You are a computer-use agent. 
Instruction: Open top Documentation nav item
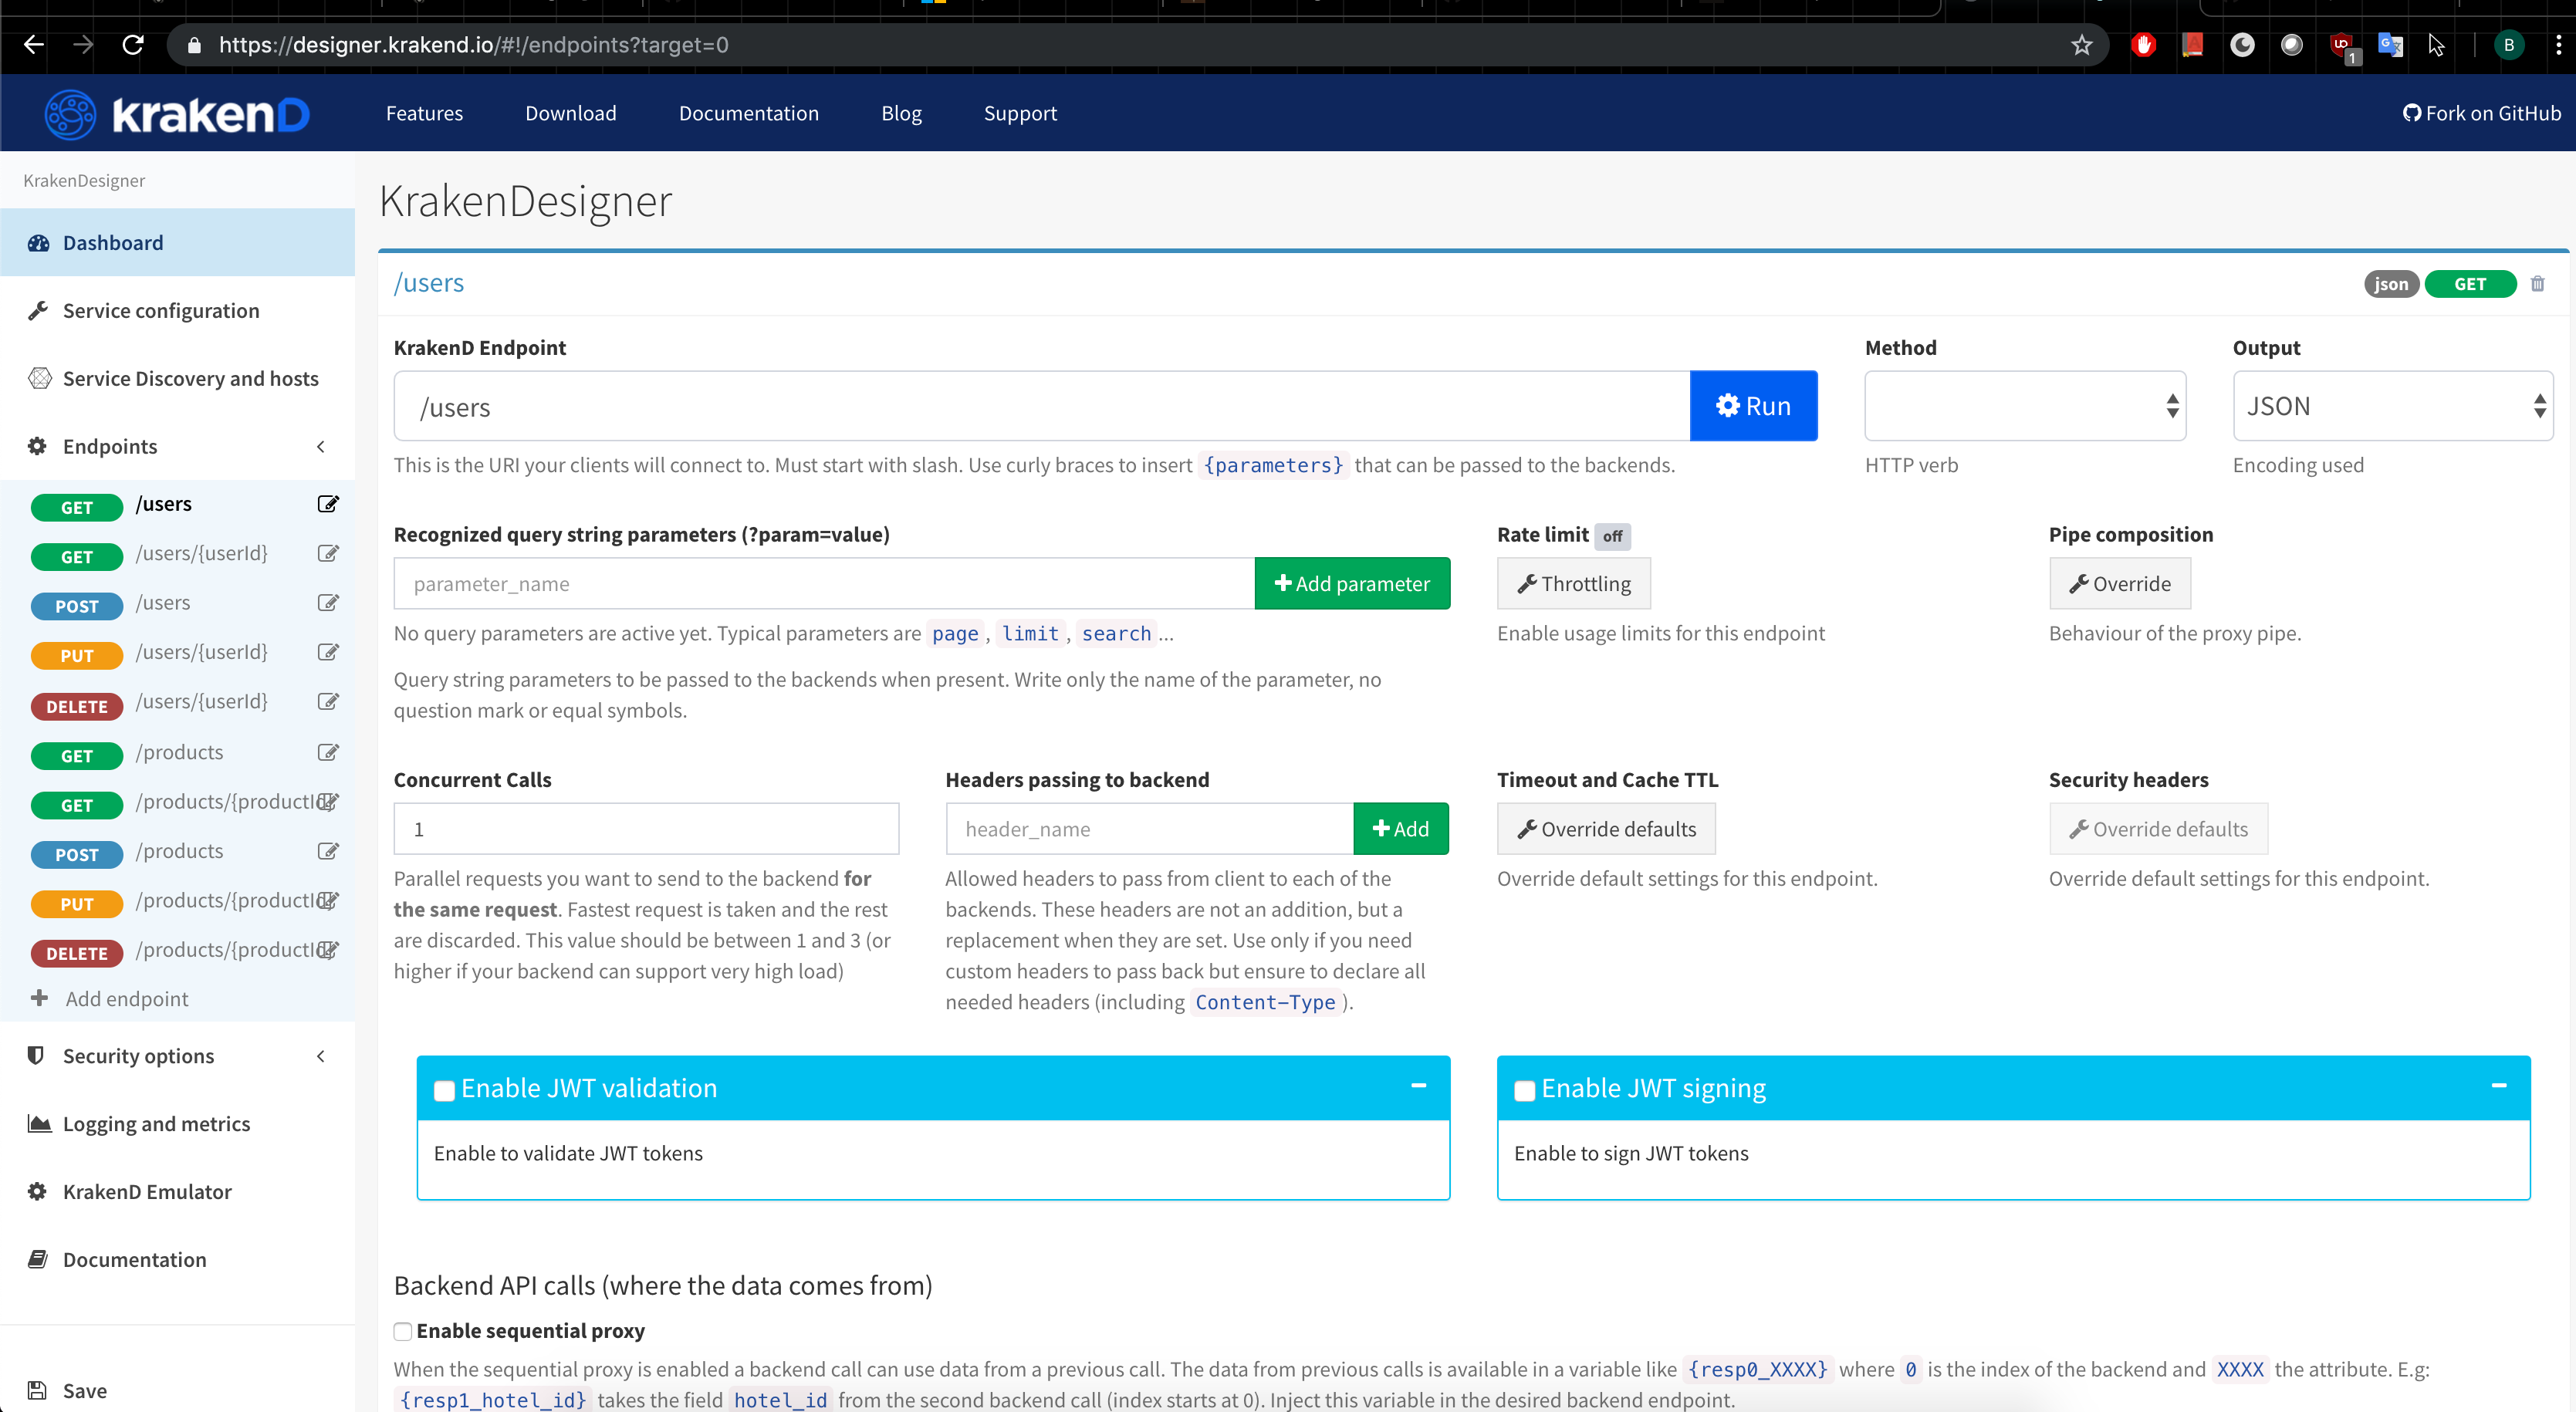[749, 113]
